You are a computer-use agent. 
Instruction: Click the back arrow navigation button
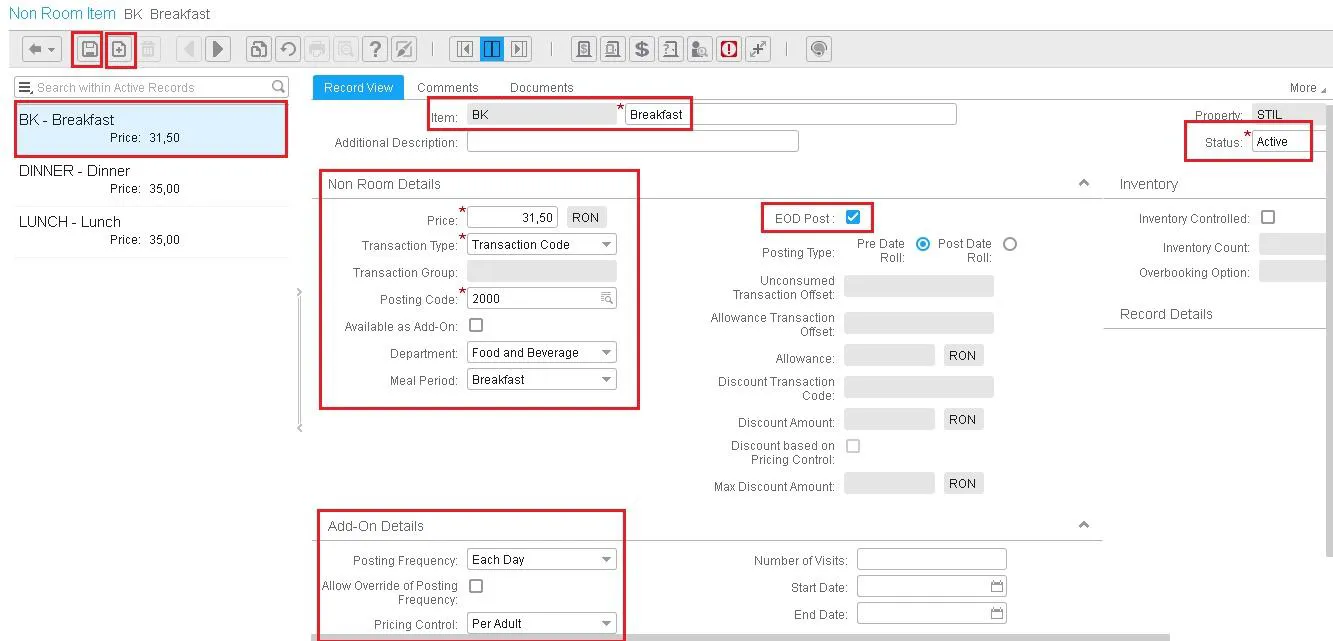(x=42, y=48)
